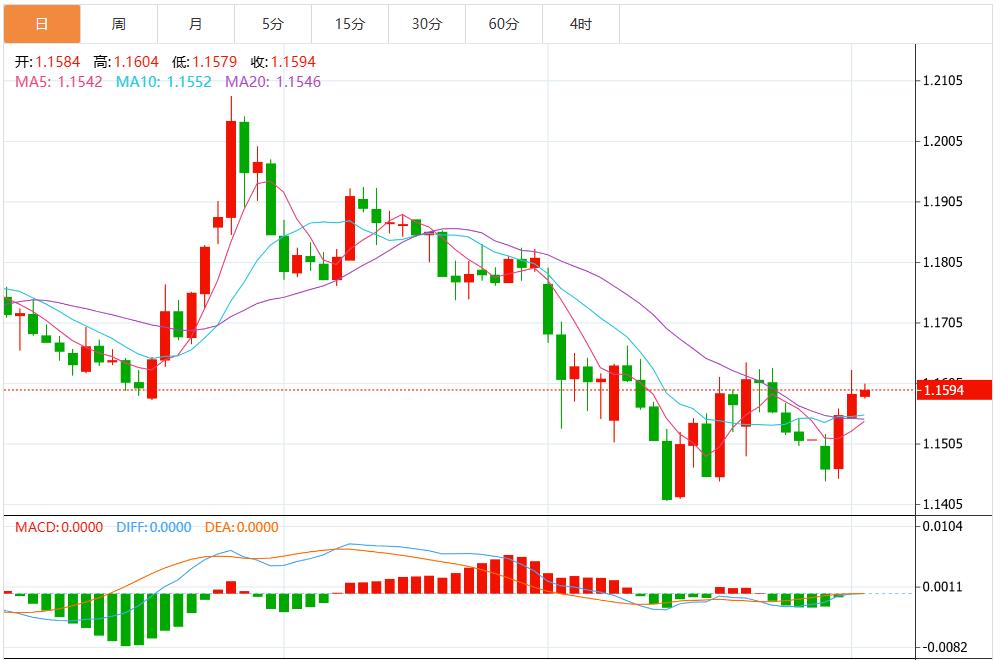Click the MA5: 1.1542 indicator label

pos(59,82)
